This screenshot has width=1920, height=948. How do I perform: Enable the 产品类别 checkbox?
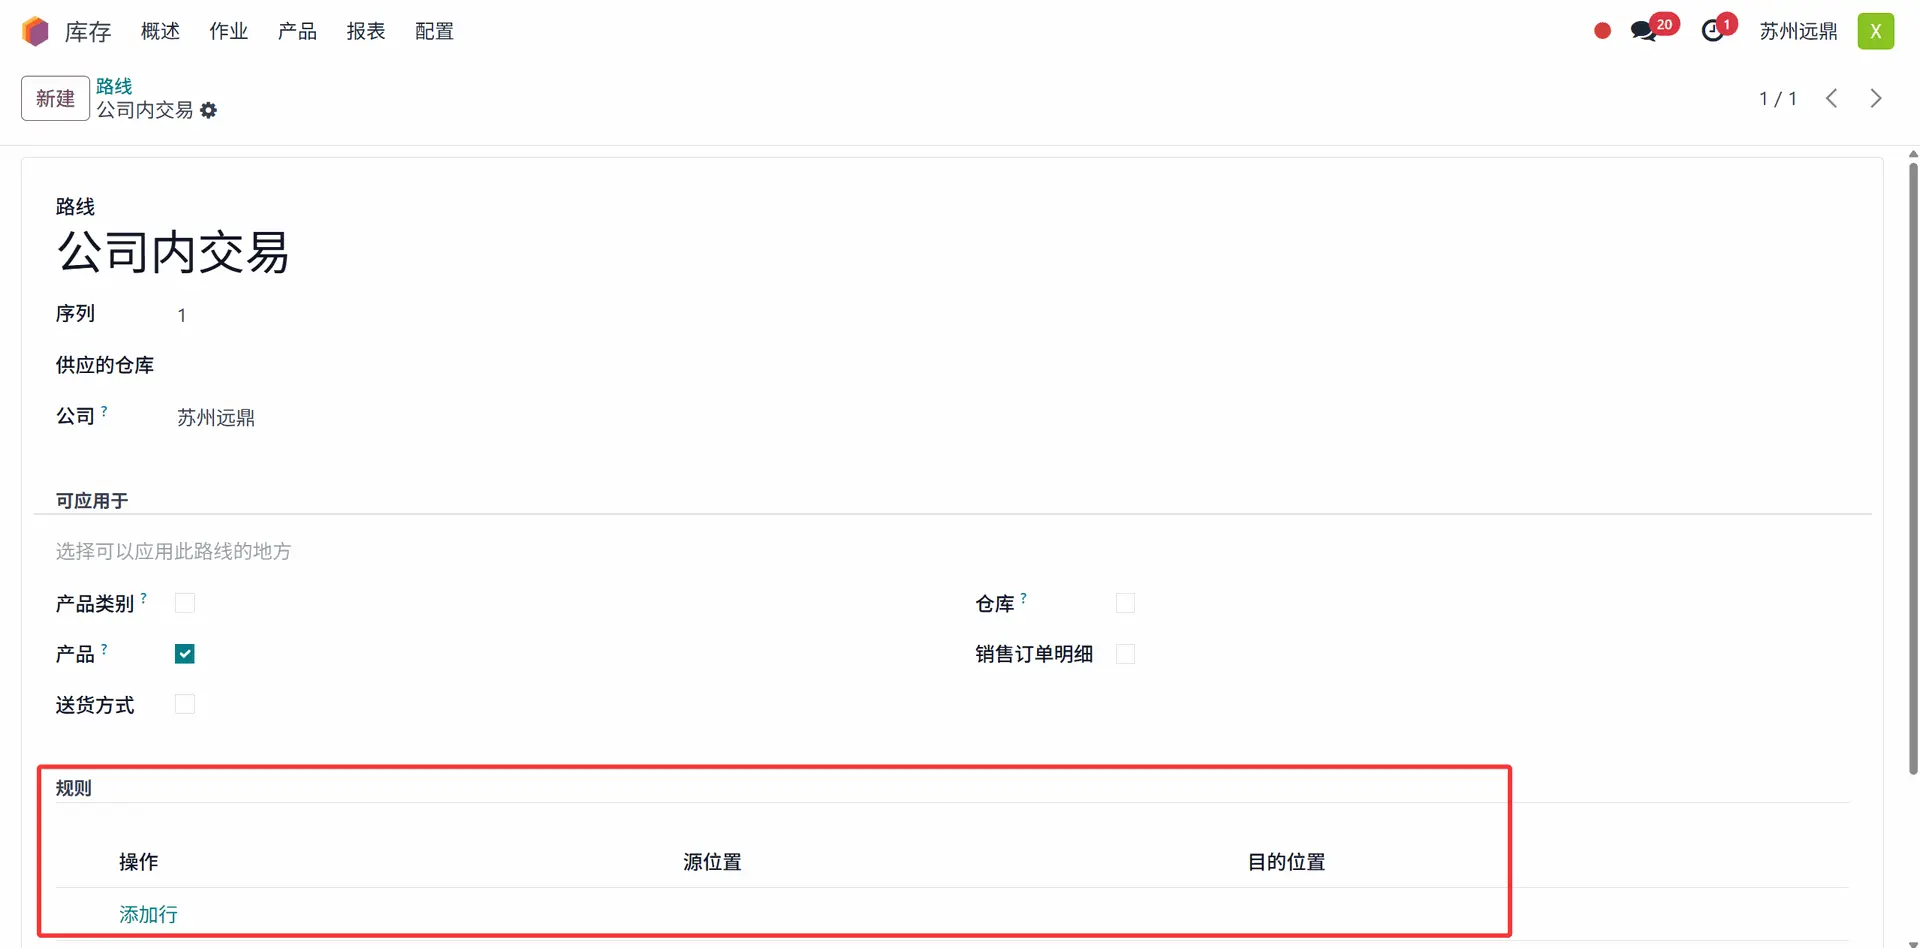click(x=185, y=603)
